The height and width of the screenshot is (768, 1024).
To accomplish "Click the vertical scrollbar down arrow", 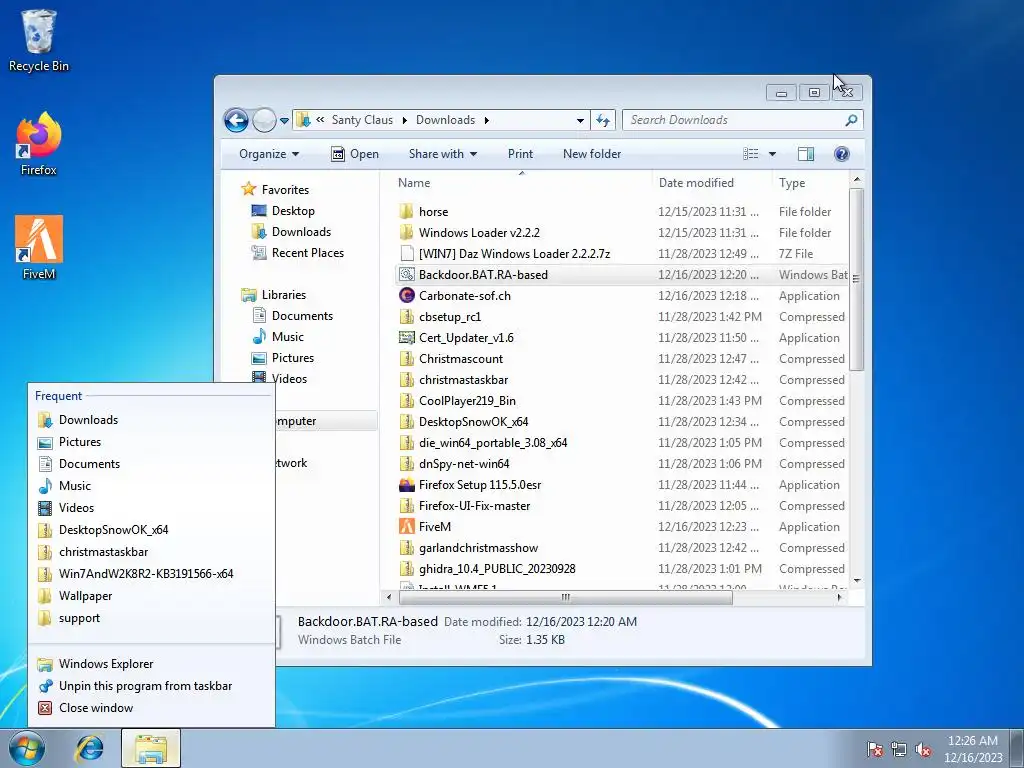I will [x=857, y=580].
